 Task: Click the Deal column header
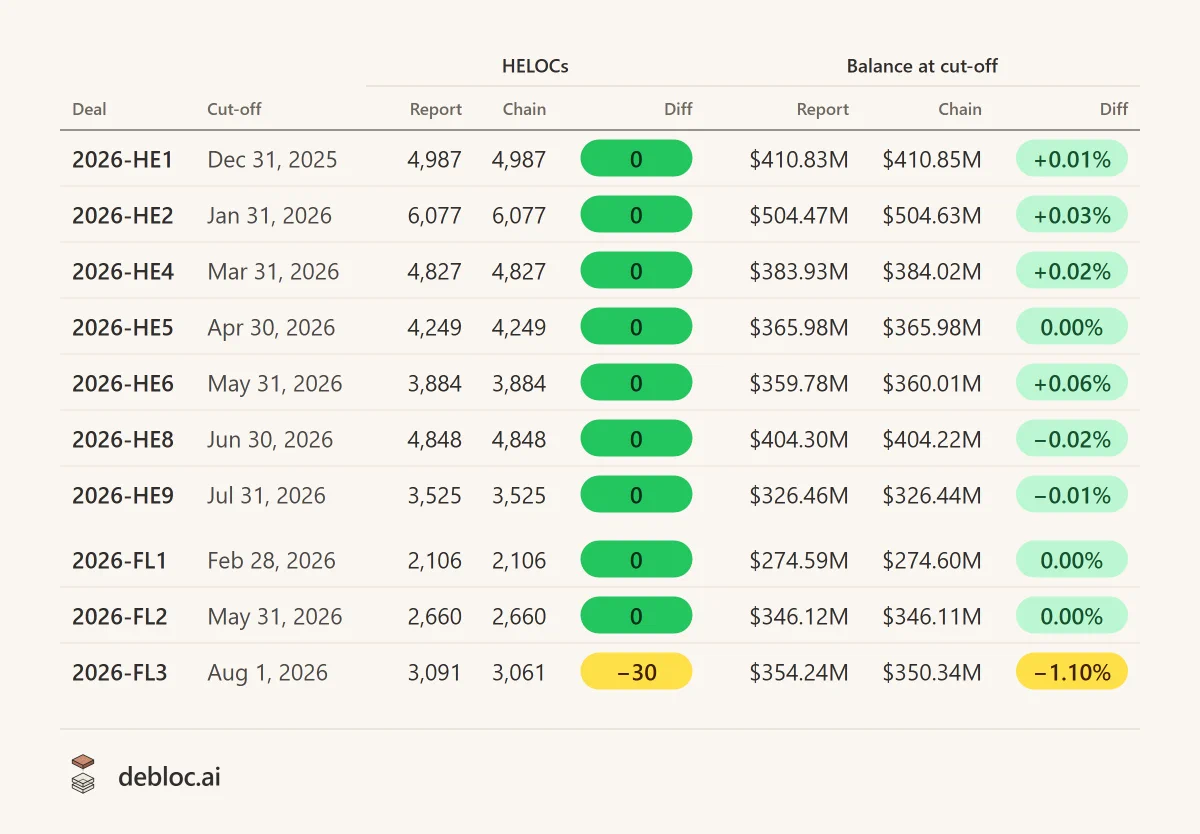[89, 109]
